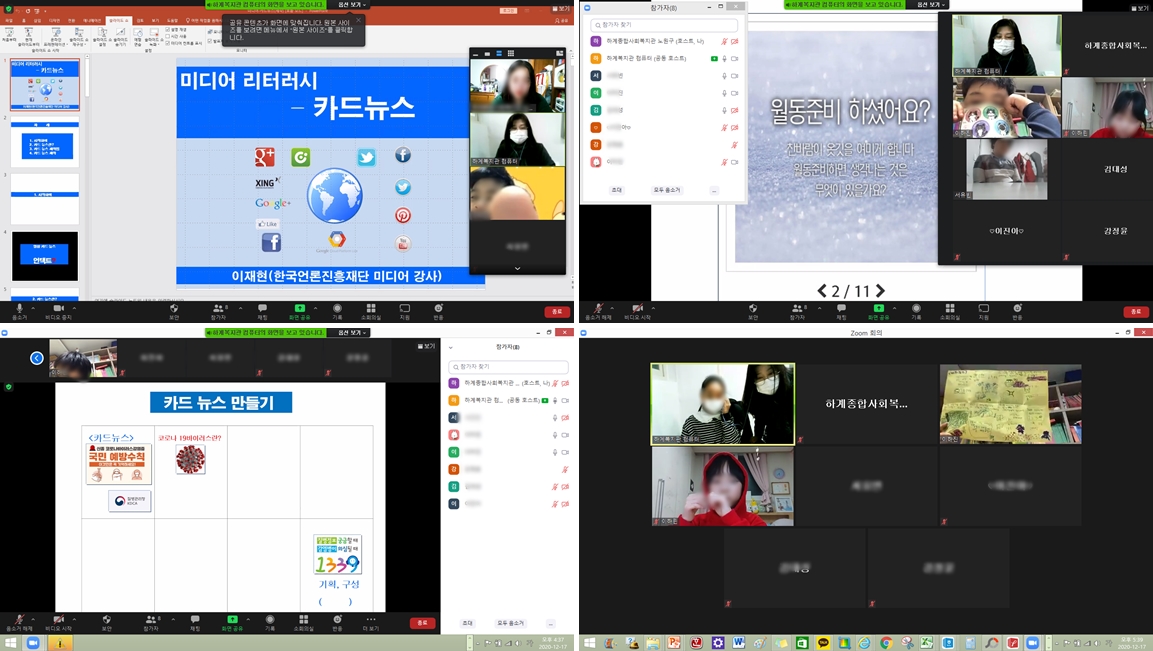The height and width of the screenshot is (651, 1153).
Task: Toggle the 미디어 컨트롤 표시 checkbox
Action: coord(165,43)
